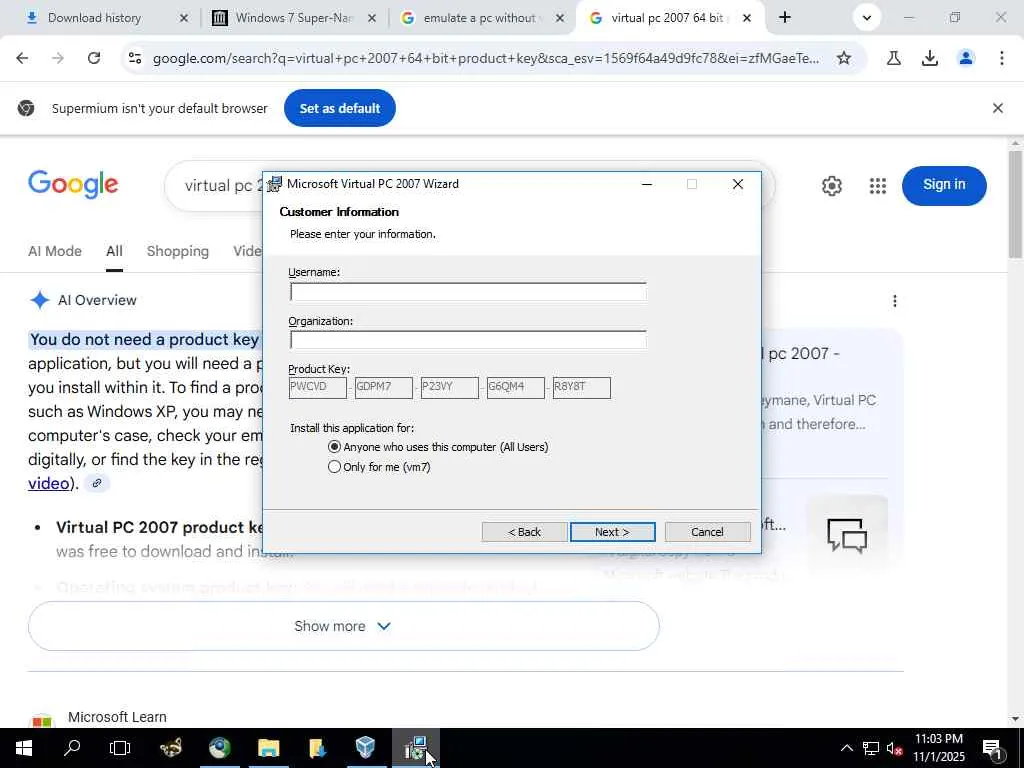Image resolution: width=1024 pixels, height=768 pixels.
Task: Open the browser three-dot menu
Action: click(x=1001, y=58)
